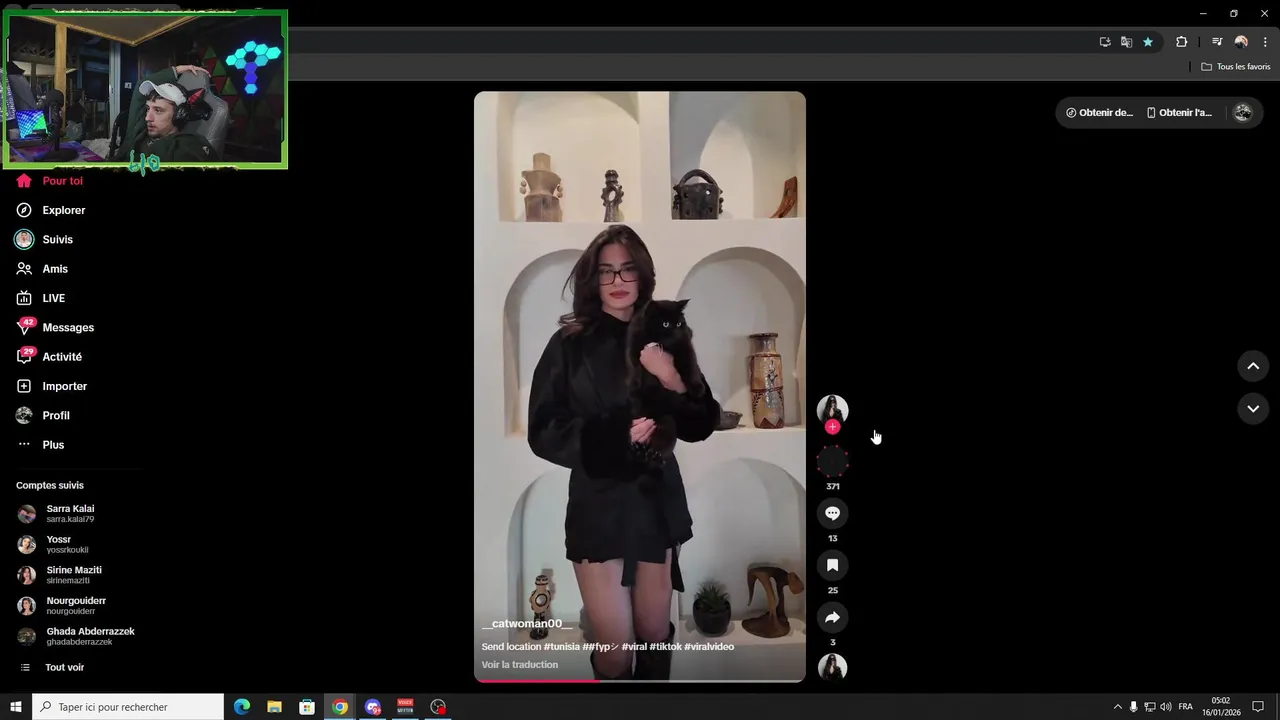Screen dimensions: 1280x720
Task: Open the Pour toi home feed
Action: pos(62,181)
